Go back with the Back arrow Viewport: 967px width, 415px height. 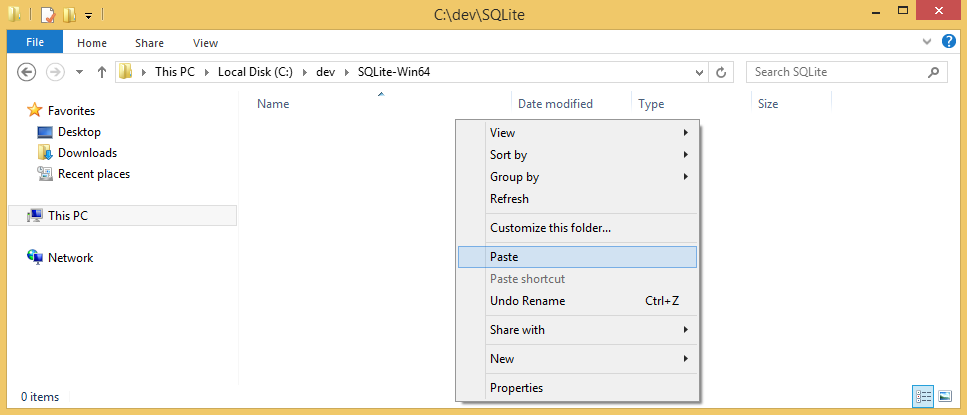coord(26,72)
